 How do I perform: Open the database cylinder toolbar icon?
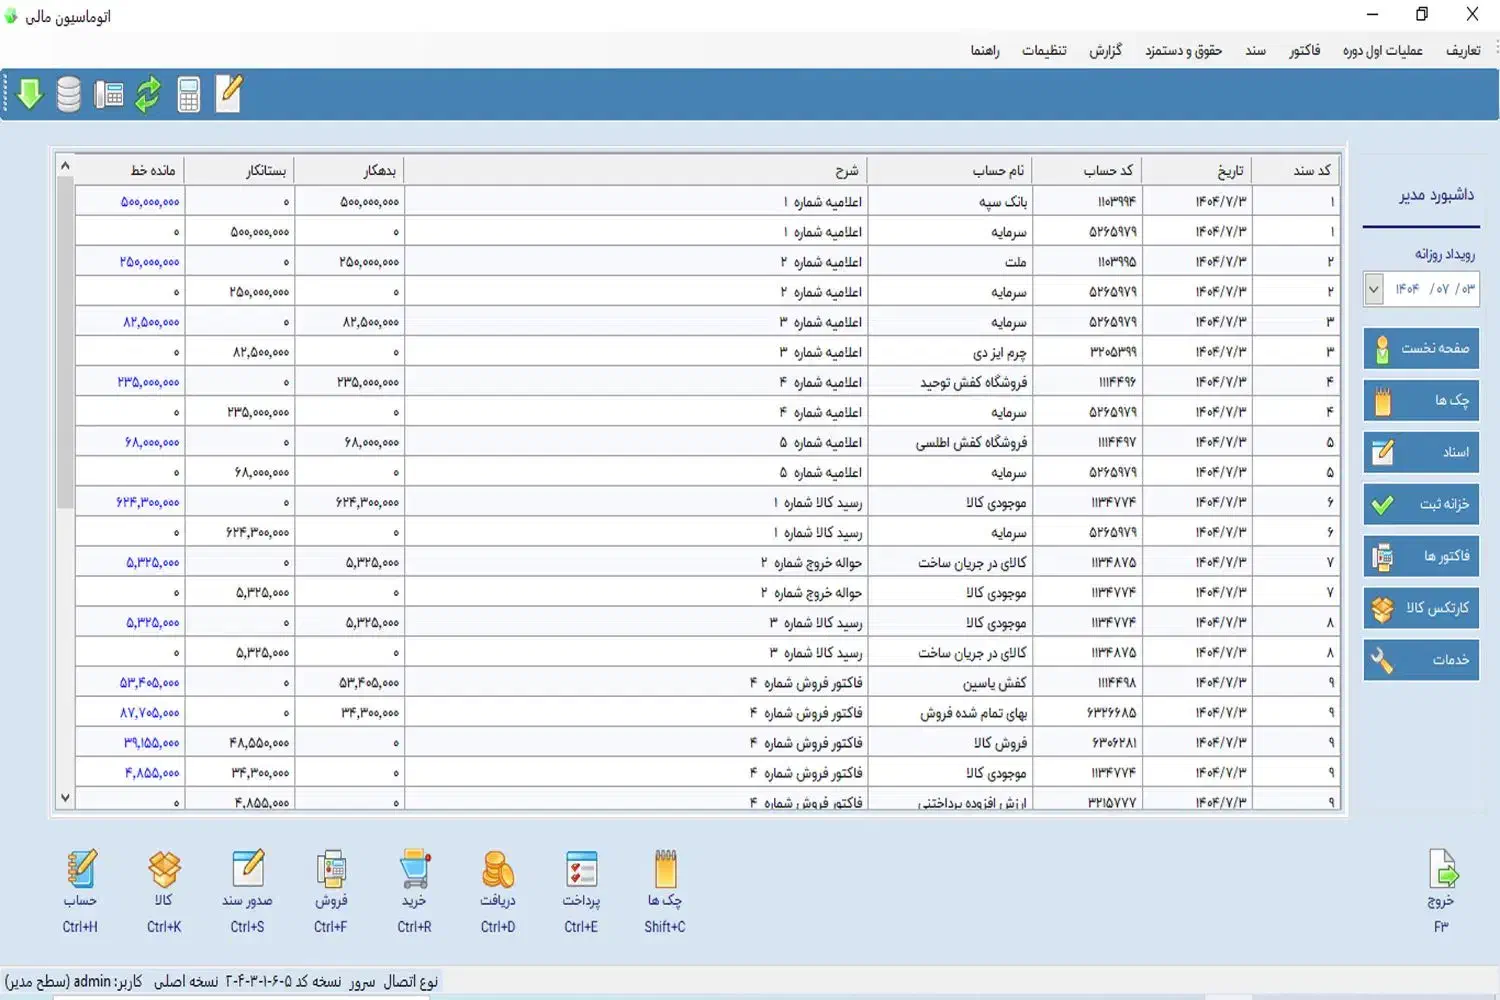tap(68, 94)
